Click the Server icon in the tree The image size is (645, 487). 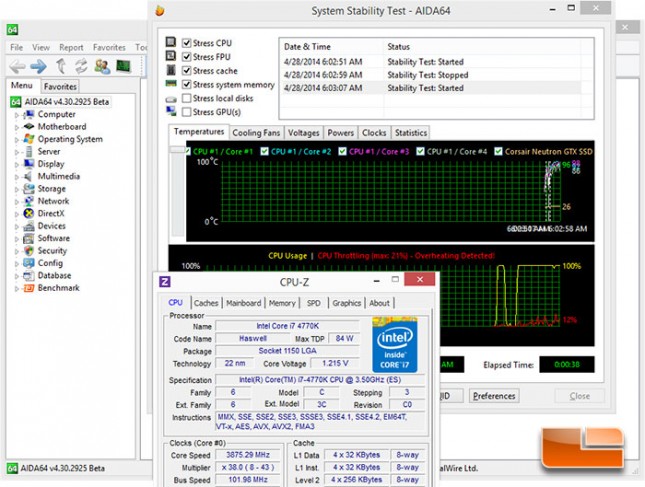(28, 151)
